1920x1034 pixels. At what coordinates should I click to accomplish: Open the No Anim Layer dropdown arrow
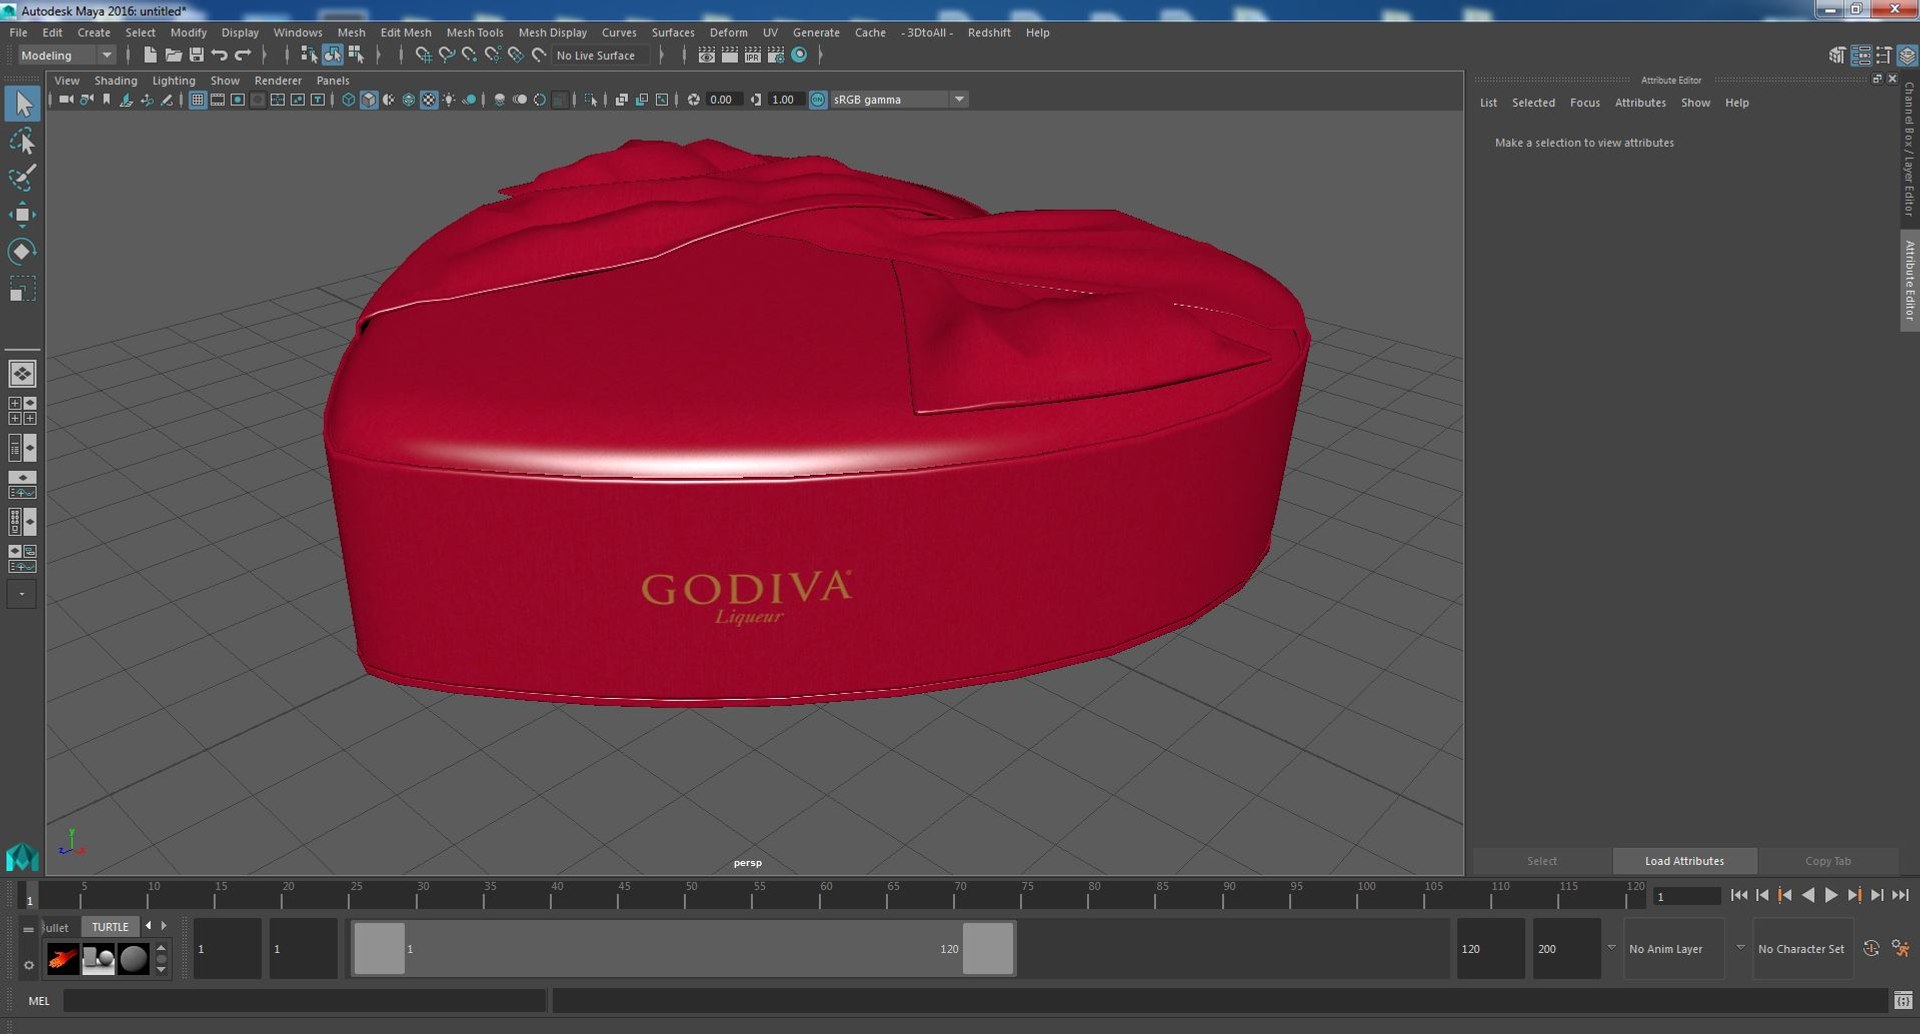tap(1611, 948)
